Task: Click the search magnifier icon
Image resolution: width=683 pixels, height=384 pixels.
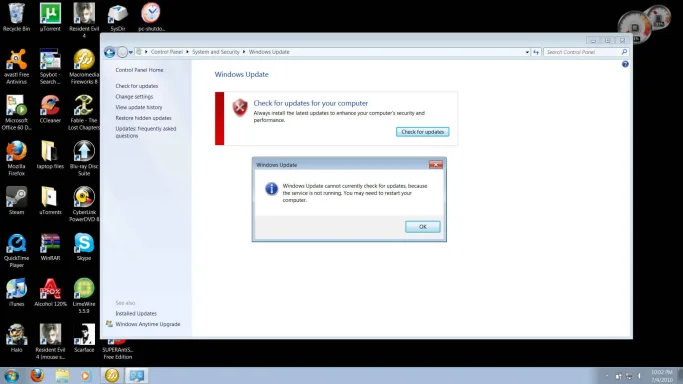Action: (x=624, y=52)
